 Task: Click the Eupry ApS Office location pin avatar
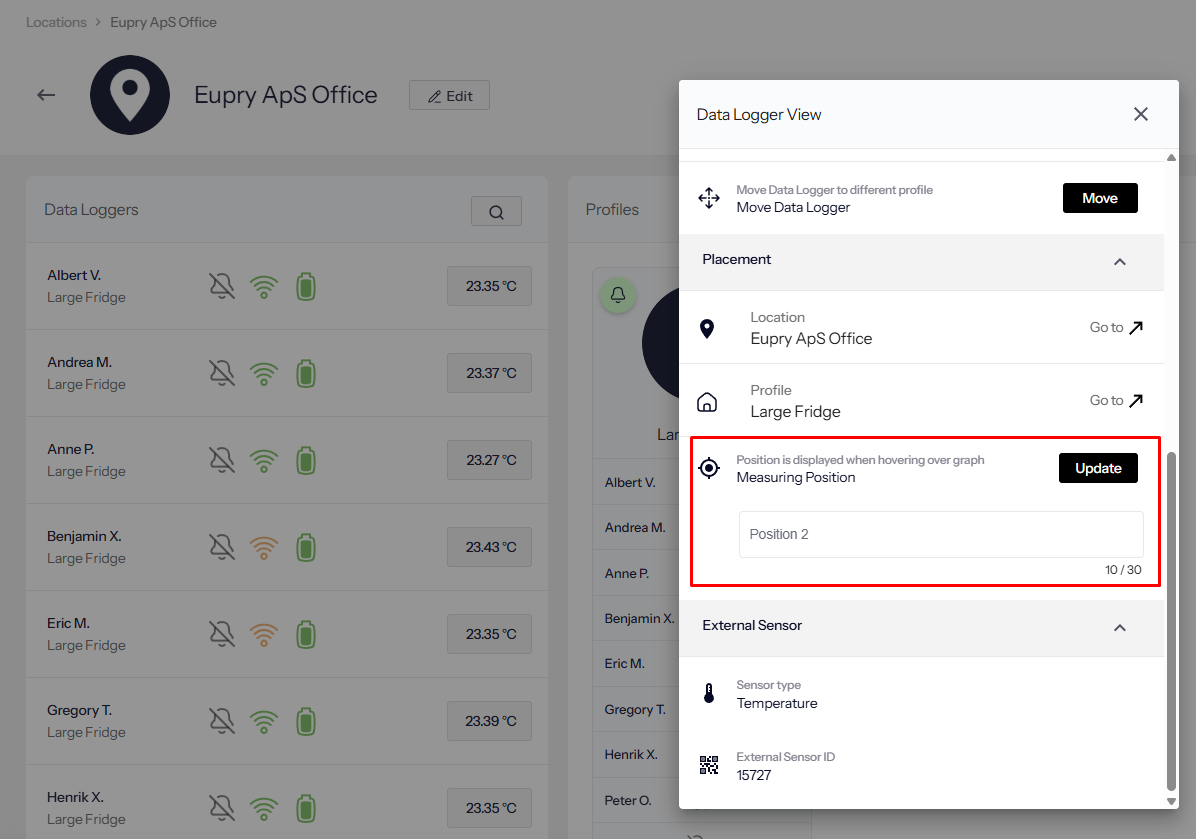click(130, 95)
